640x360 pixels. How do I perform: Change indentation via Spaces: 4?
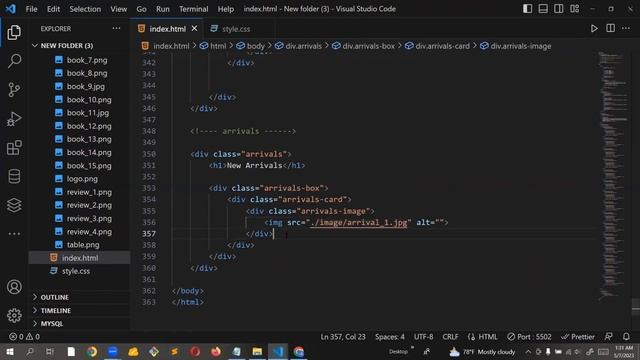(x=390, y=337)
